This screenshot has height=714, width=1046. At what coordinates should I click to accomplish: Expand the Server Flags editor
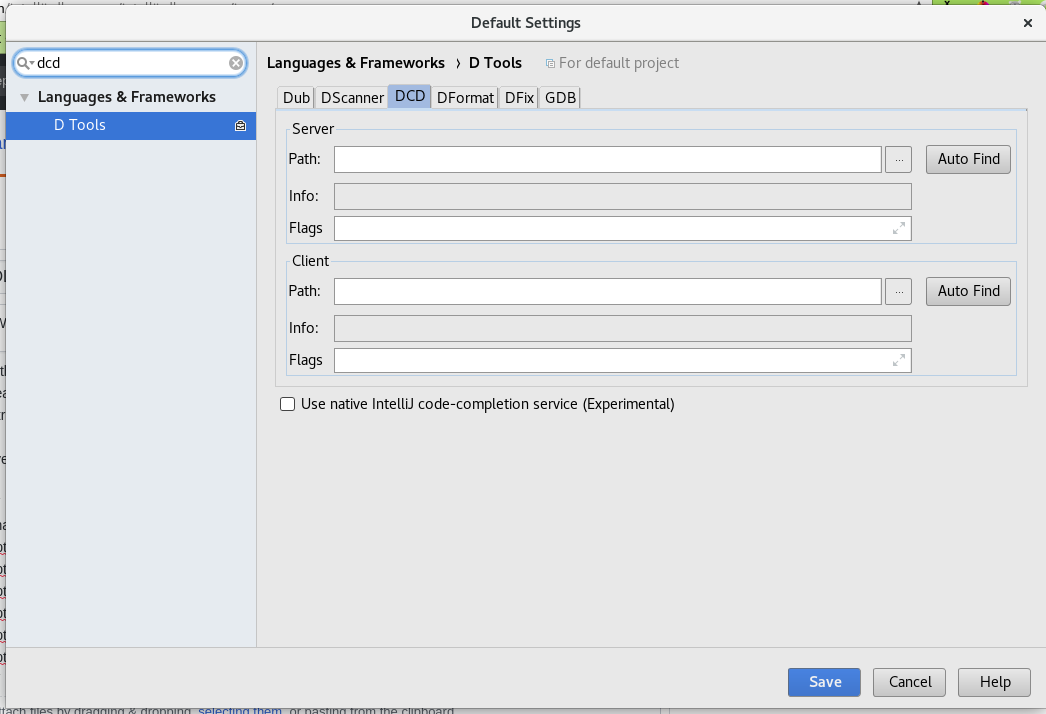point(899,228)
